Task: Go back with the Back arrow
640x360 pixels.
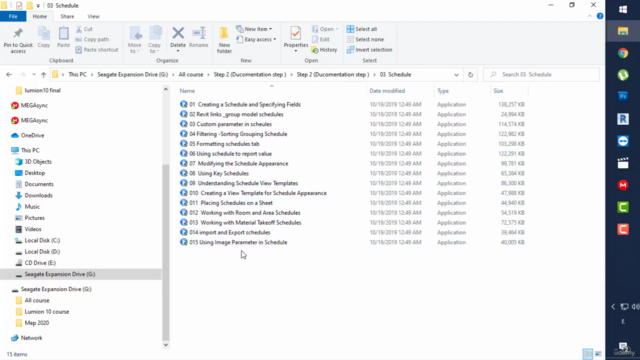Action: pos(9,75)
